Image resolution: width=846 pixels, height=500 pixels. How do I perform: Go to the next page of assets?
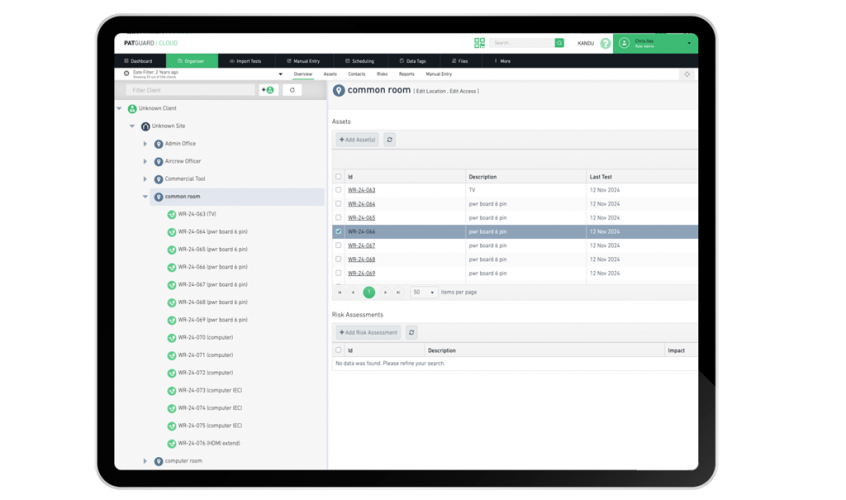tap(385, 292)
